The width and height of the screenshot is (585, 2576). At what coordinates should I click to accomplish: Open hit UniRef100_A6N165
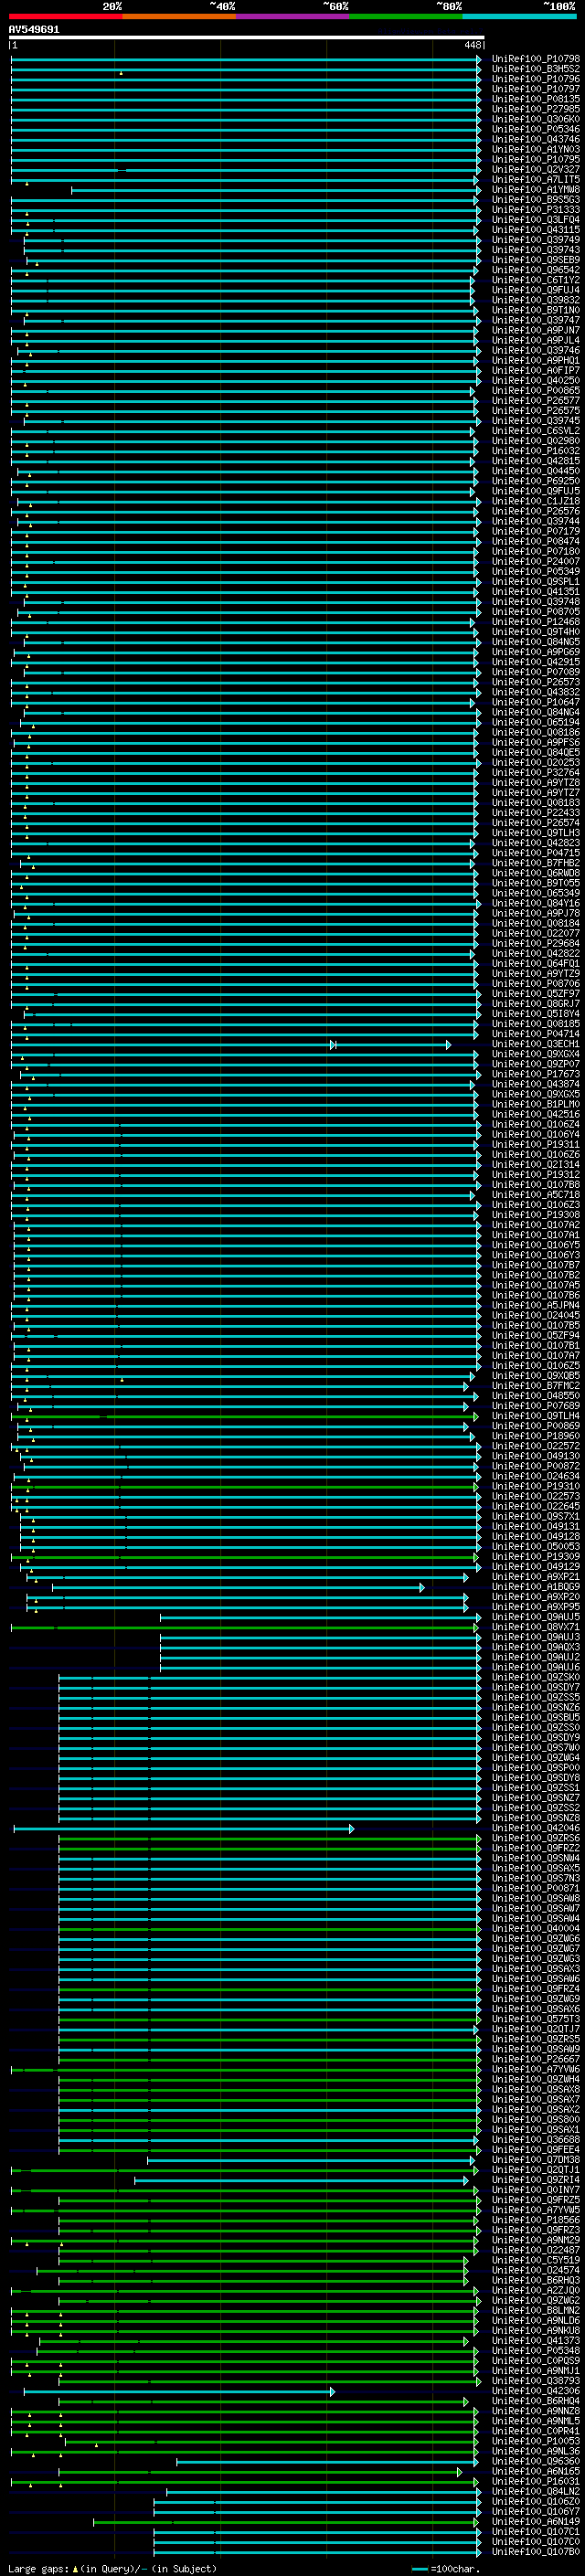[x=536, y=2471]
